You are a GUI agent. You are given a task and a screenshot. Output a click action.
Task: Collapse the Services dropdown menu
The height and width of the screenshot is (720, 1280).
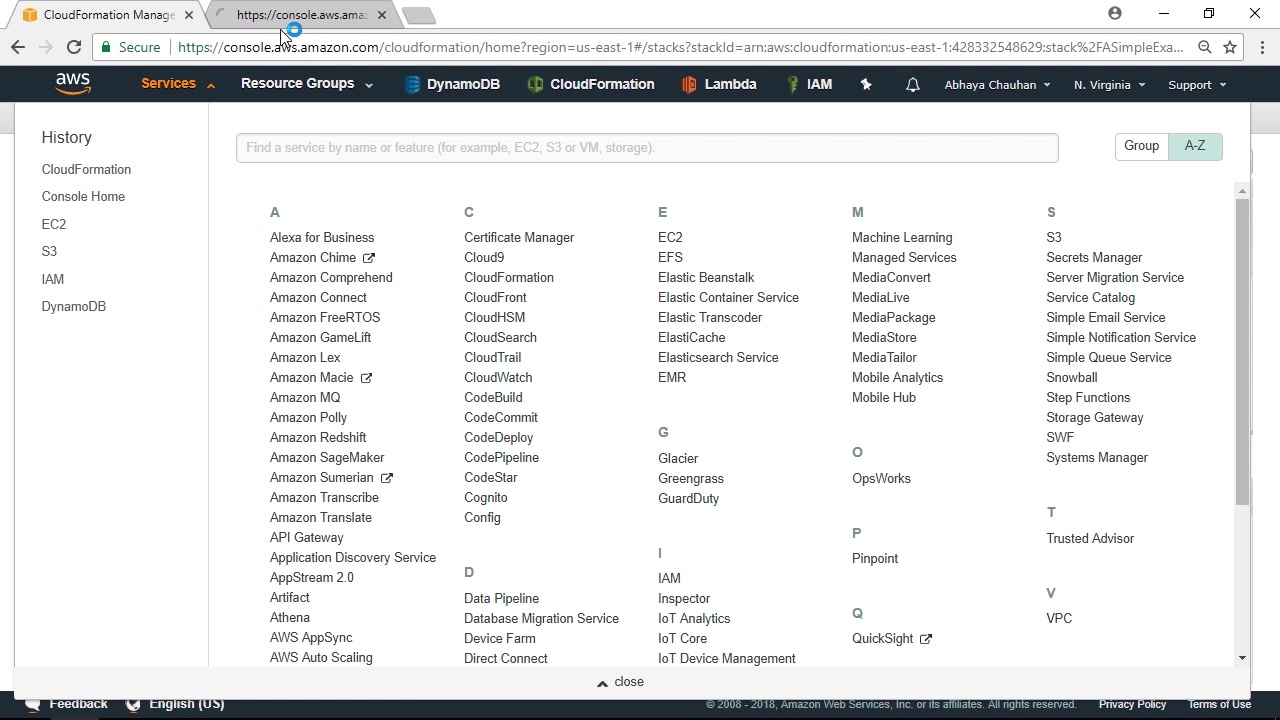pyautogui.click(x=178, y=84)
